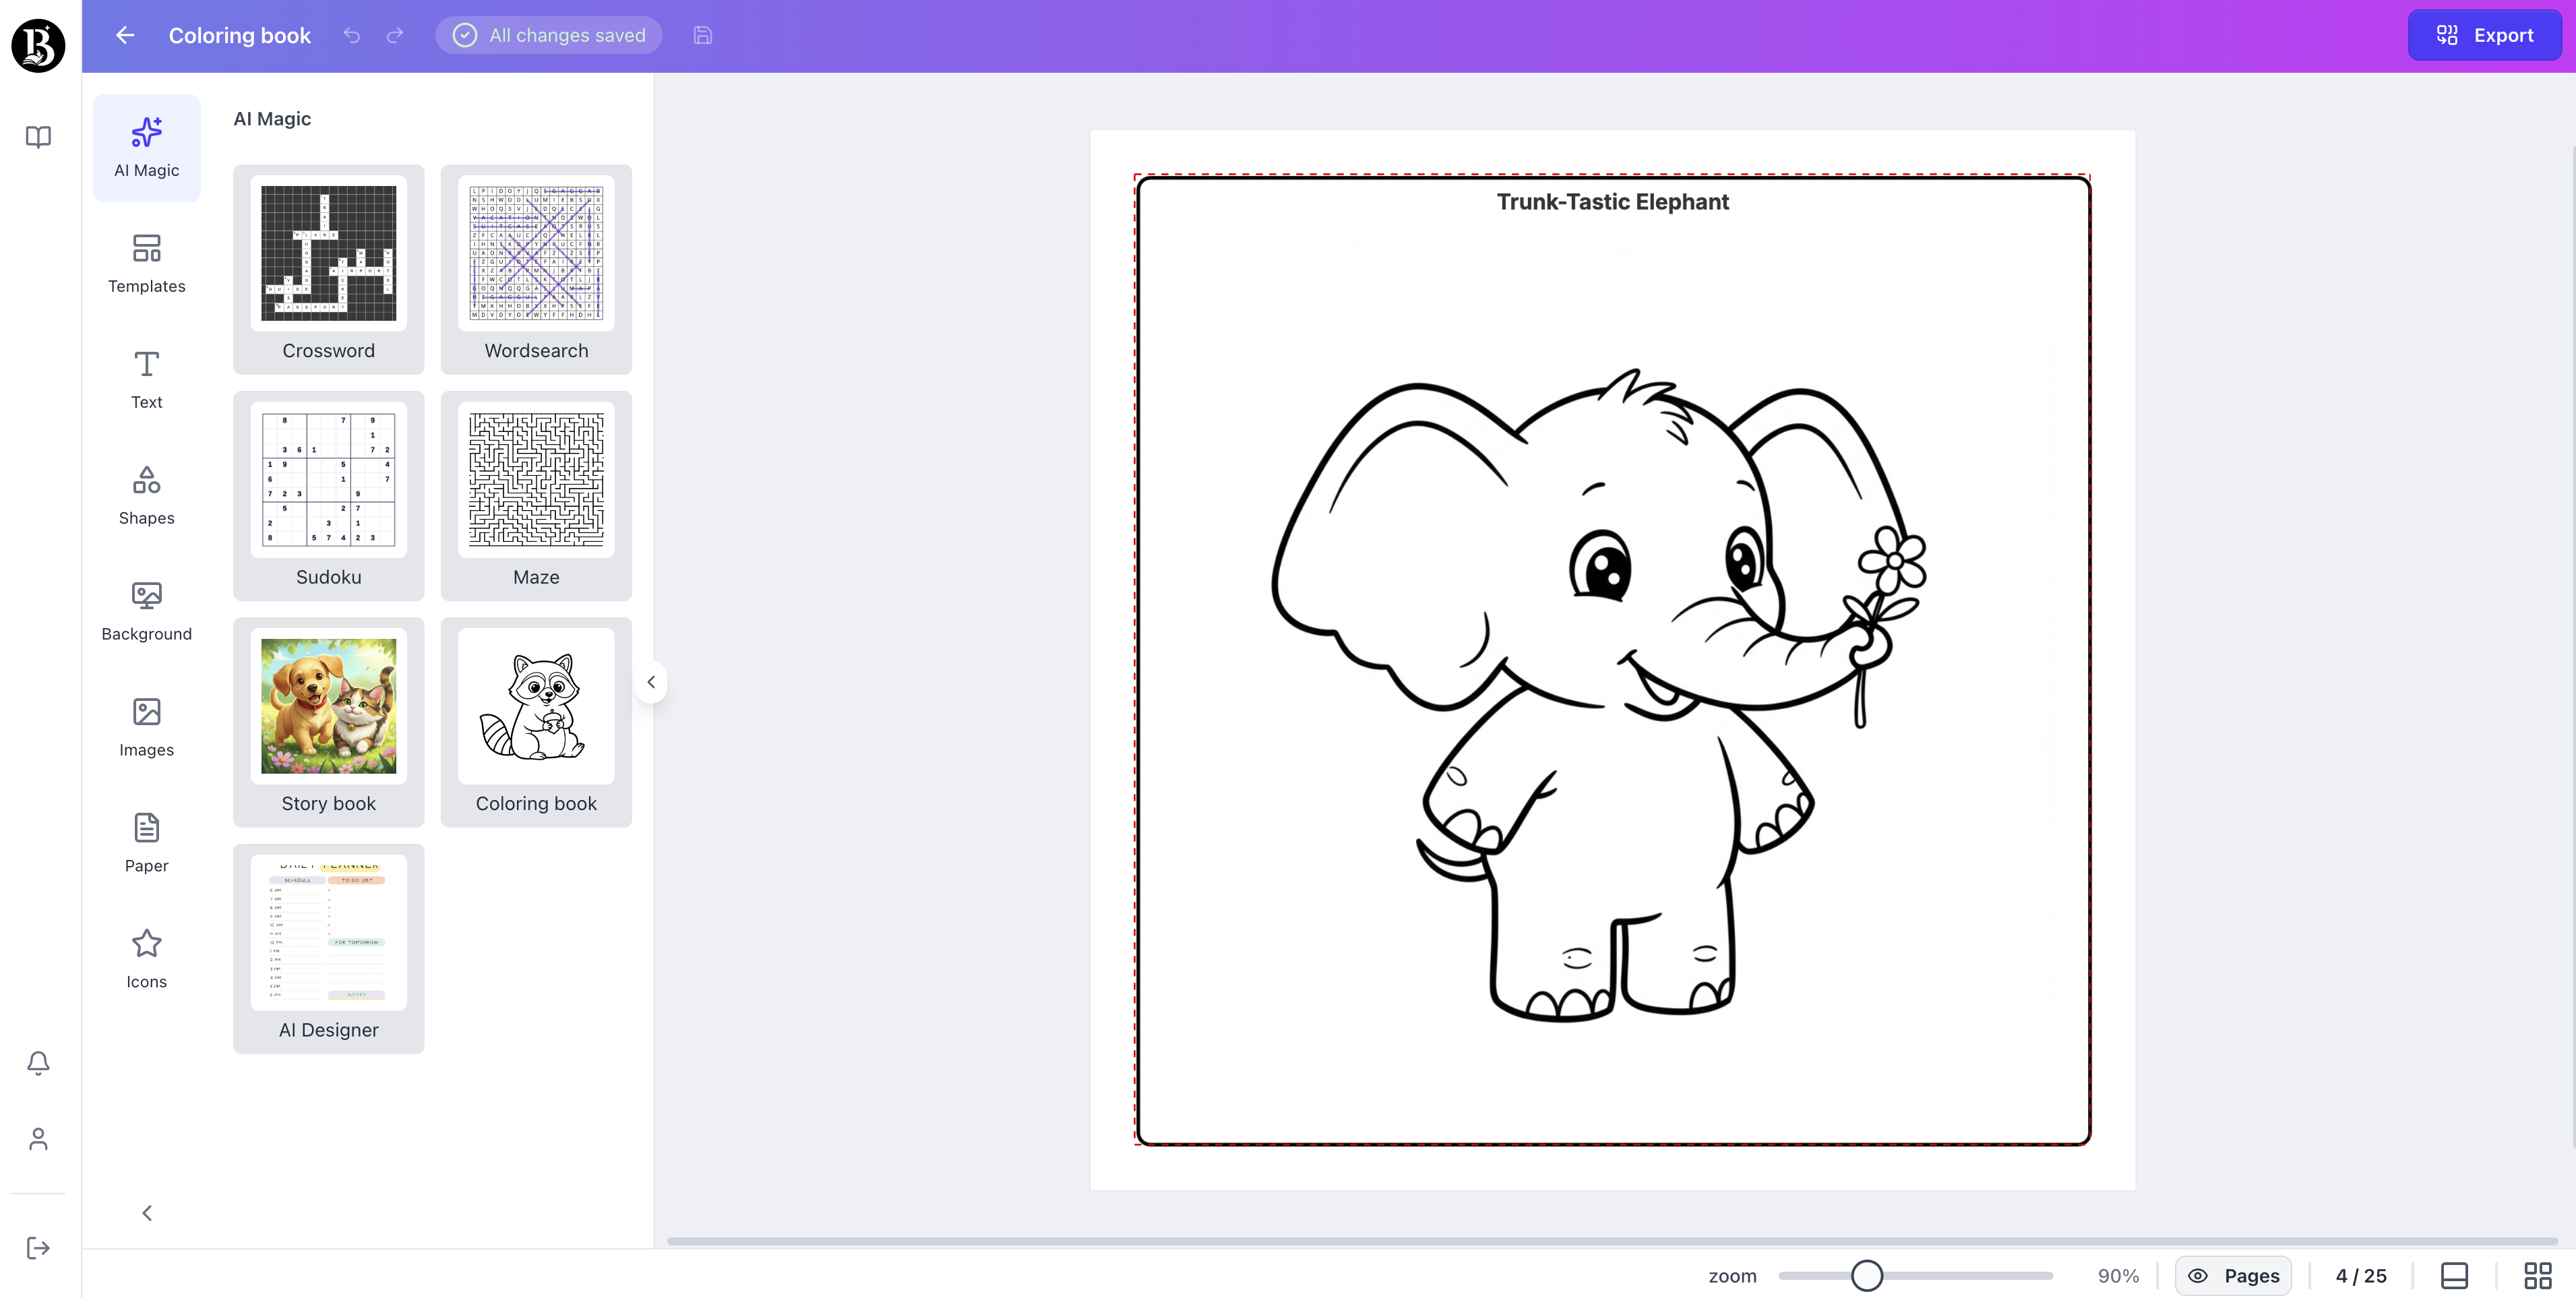Open notifications with the bell icon

pos(37,1063)
